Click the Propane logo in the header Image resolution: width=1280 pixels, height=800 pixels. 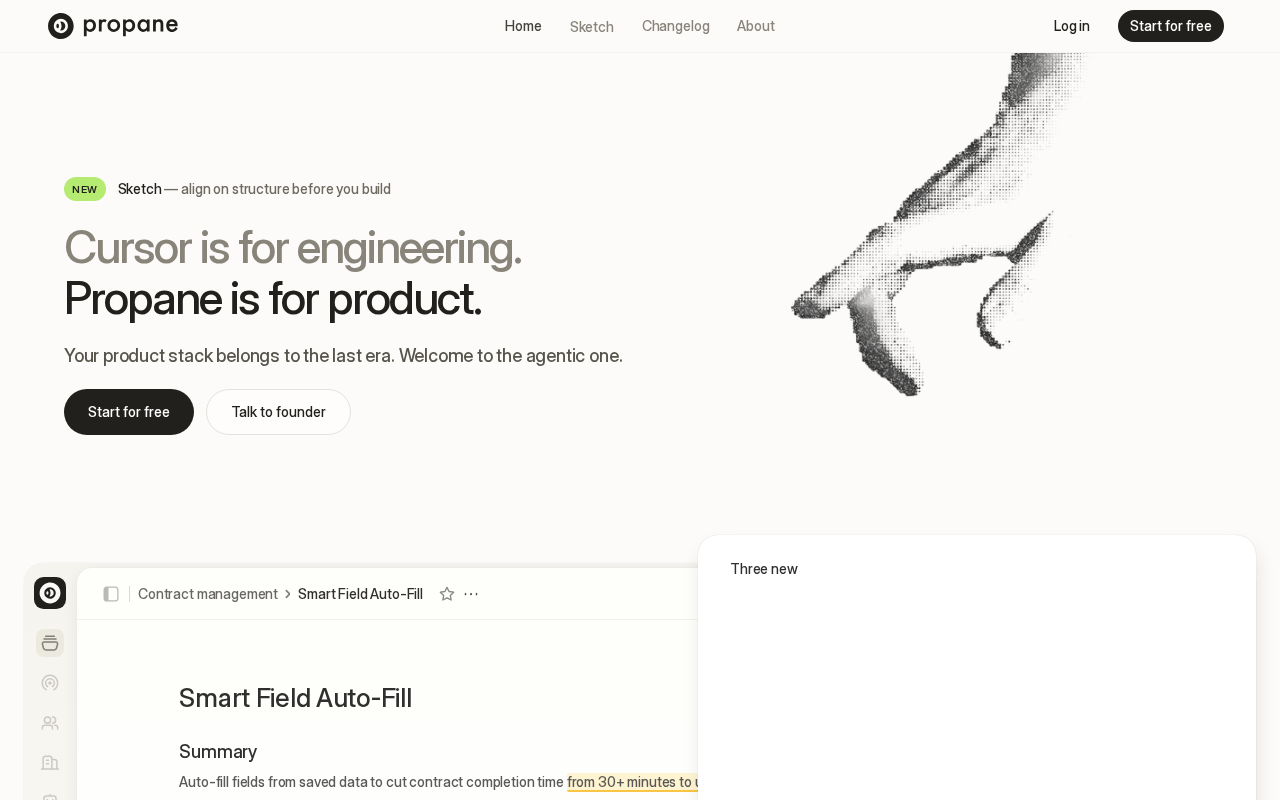point(113,26)
